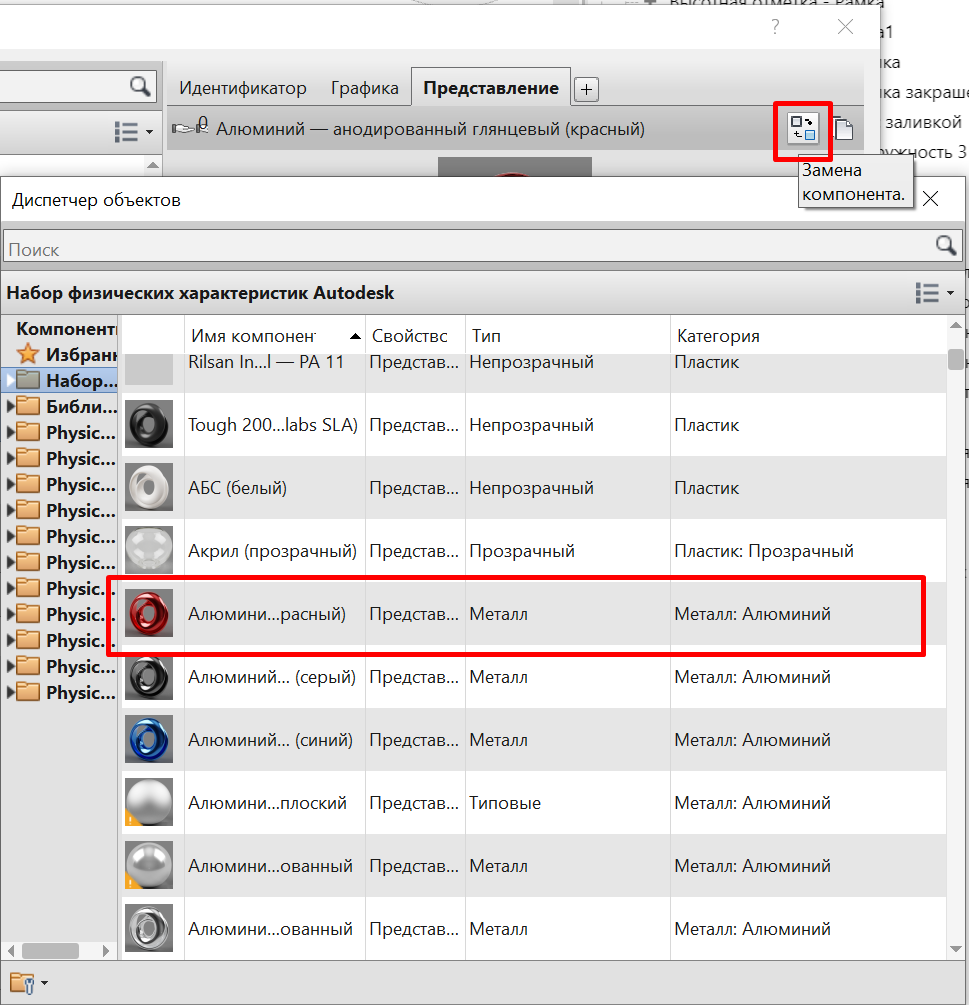Image resolution: width=969 pixels, height=1005 pixels.
Task: Select the Представление tab
Action: (491, 87)
